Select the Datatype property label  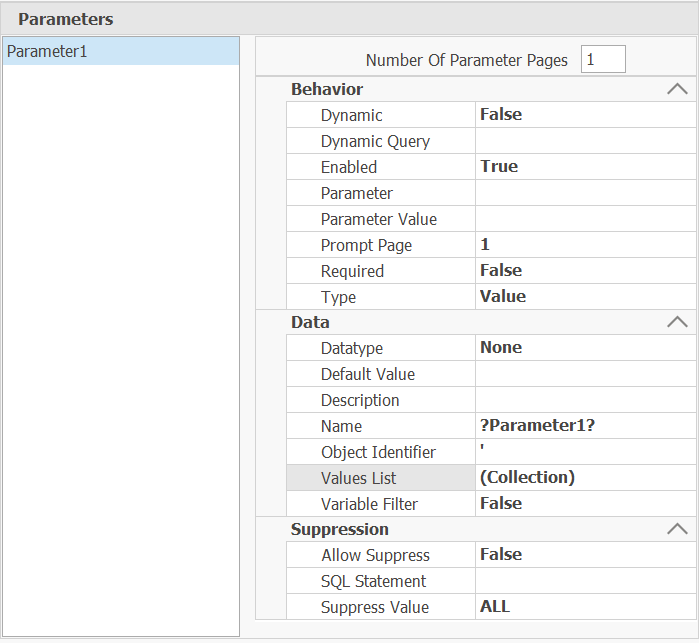pos(352,349)
